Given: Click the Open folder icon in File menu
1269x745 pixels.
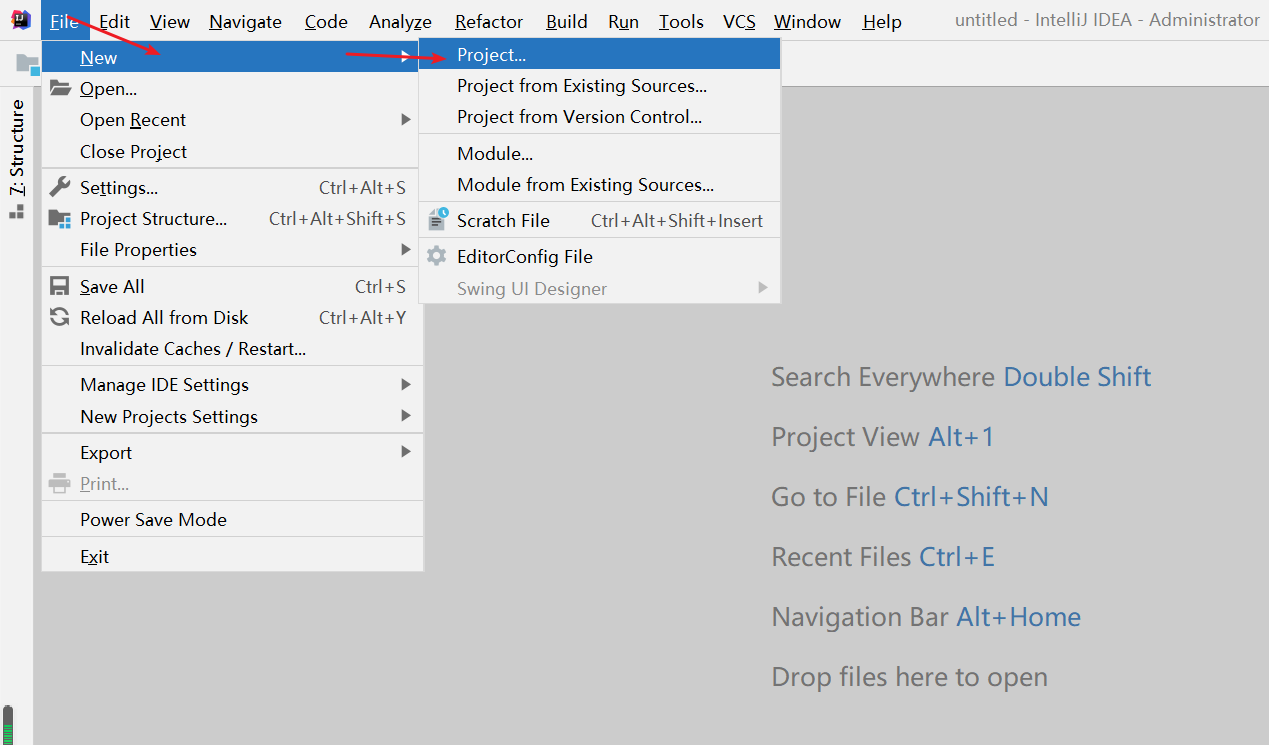Looking at the screenshot, I should tap(60, 88).
